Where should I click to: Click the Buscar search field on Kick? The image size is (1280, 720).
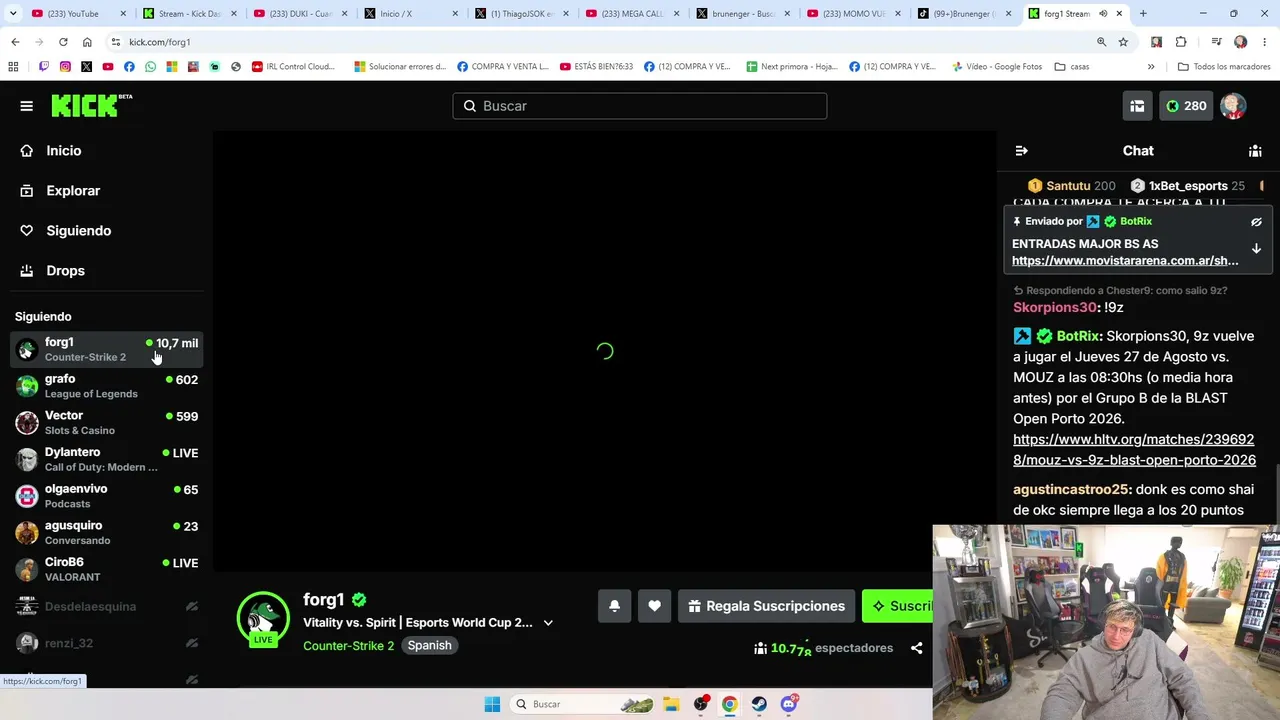tap(640, 106)
